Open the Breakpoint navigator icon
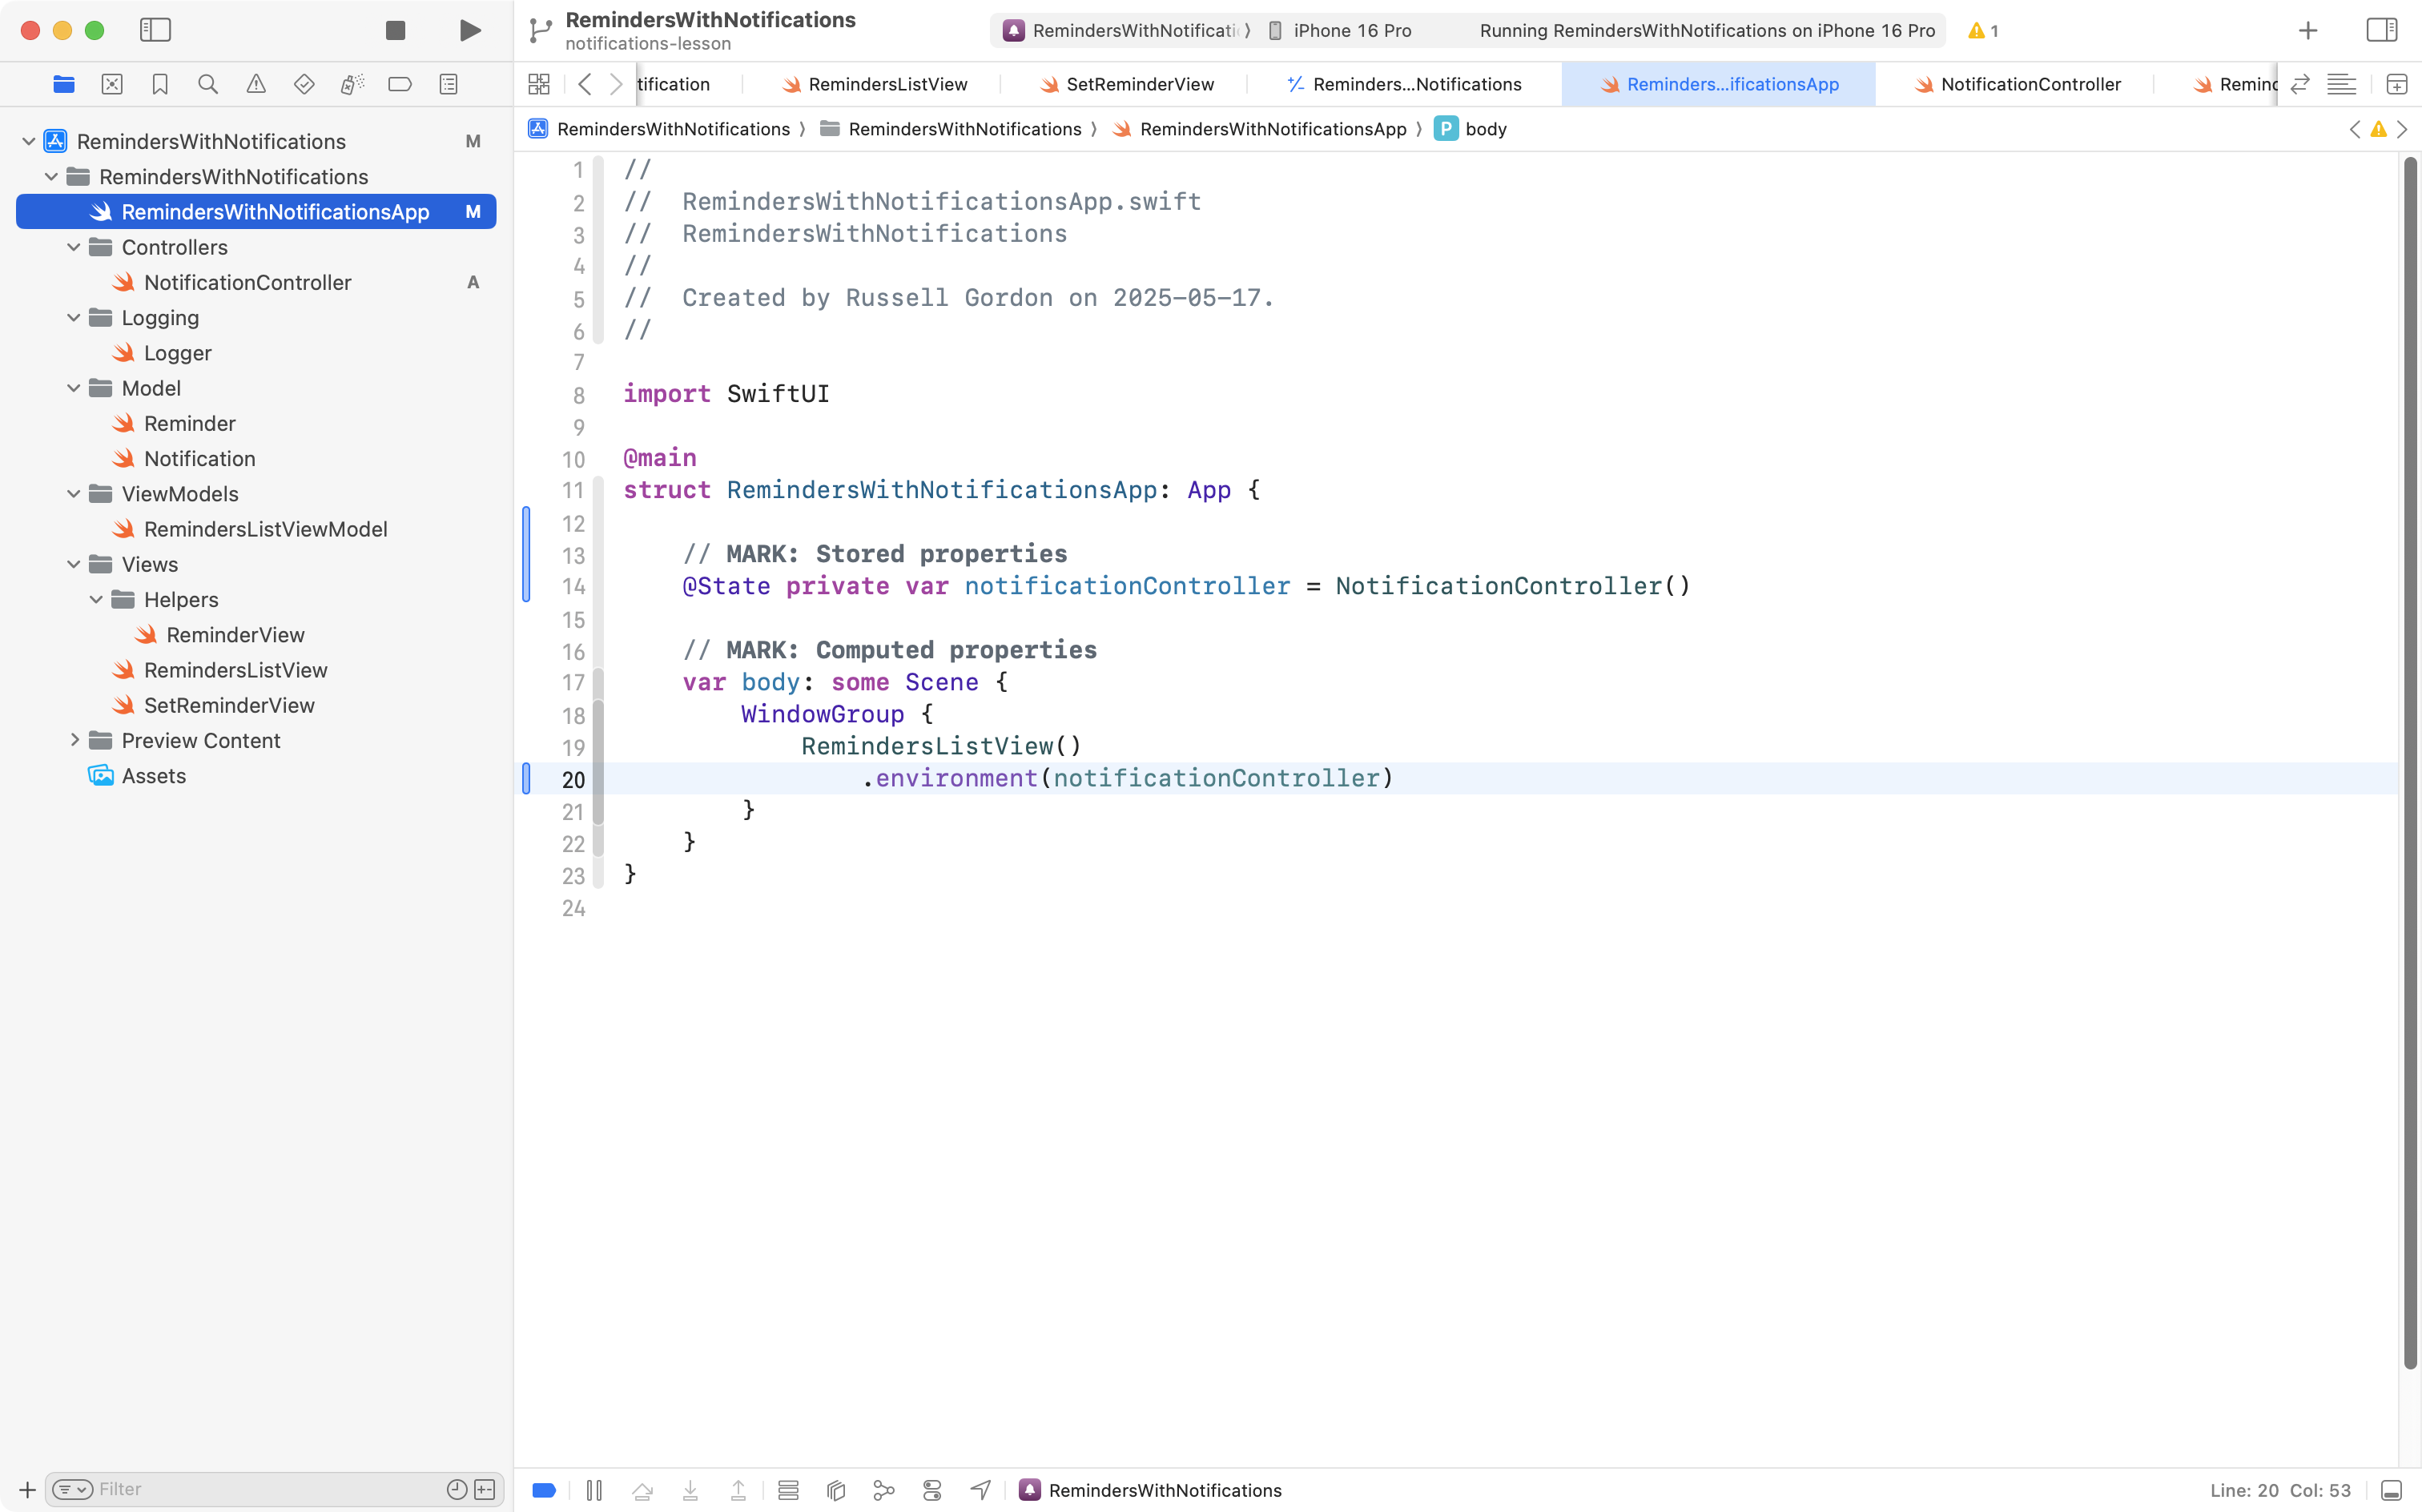Image resolution: width=2422 pixels, height=1512 pixels. pyautogui.click(x=400, y=84)
